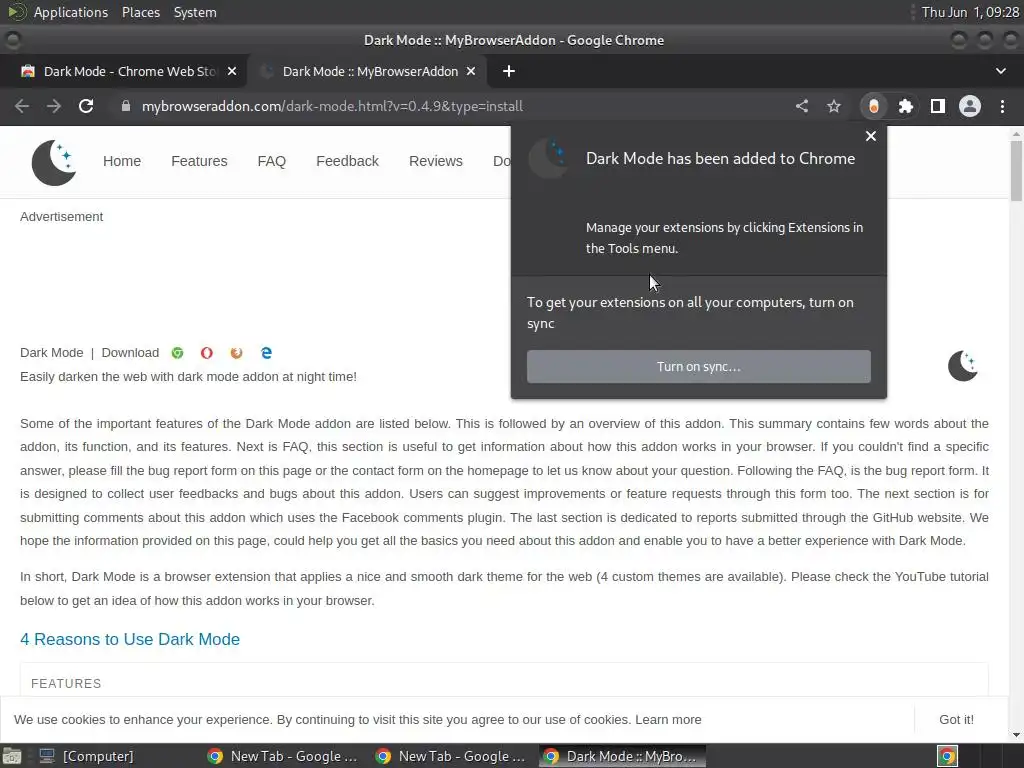Open the Chrome profile avatar
Viewport: 1024px width, 768px height.
pyautogui.click(x=970, y=106)
